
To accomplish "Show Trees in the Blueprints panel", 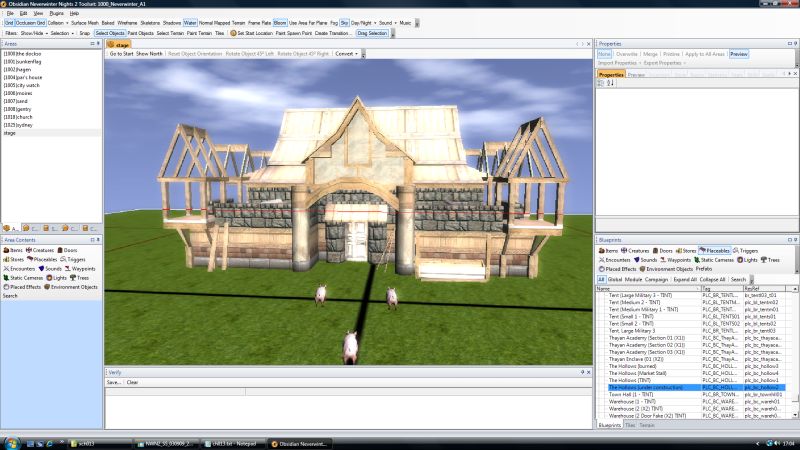I will click(x=770, y=260).
